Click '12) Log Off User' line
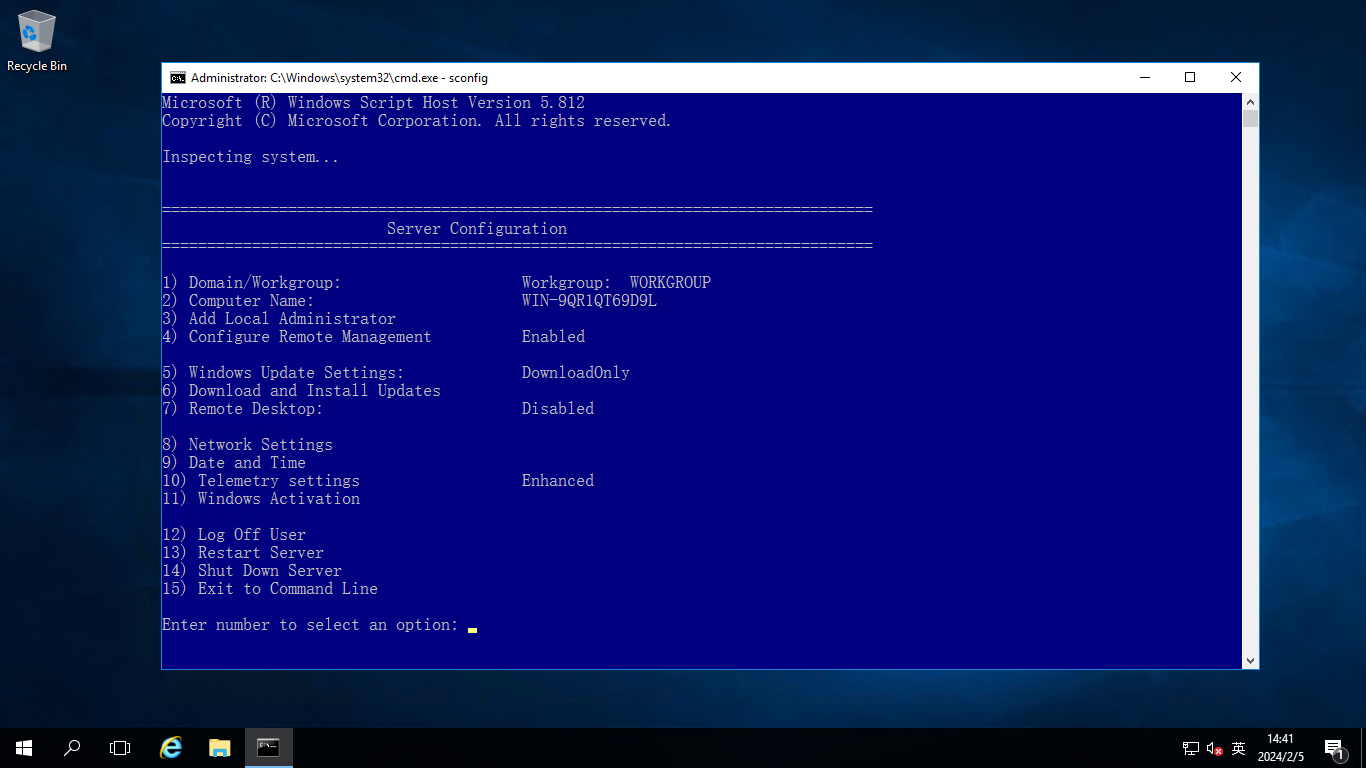The width and height of the screenshot is (1366, 768). 234,535
